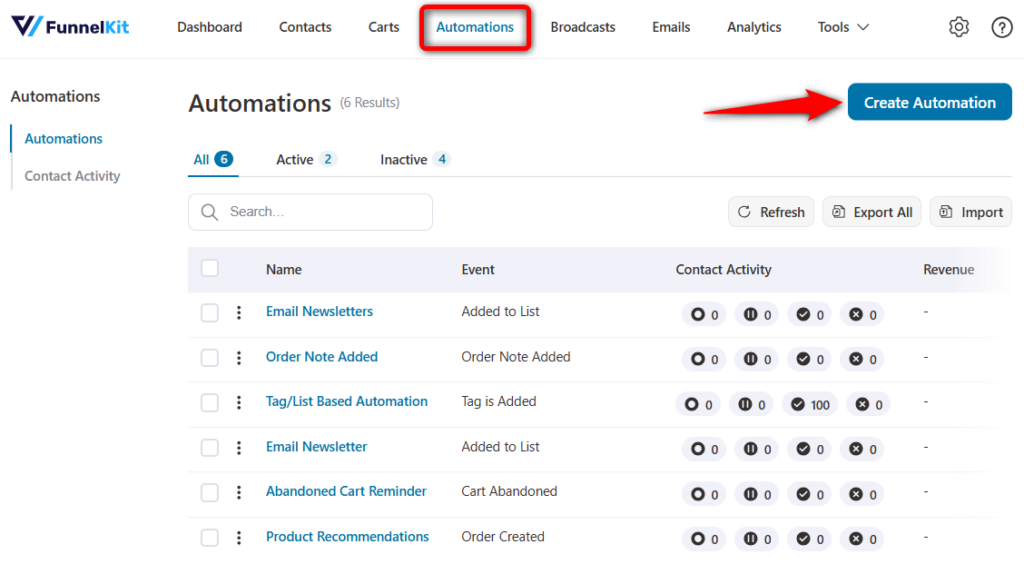Click the Refresh button

[771, 212]
